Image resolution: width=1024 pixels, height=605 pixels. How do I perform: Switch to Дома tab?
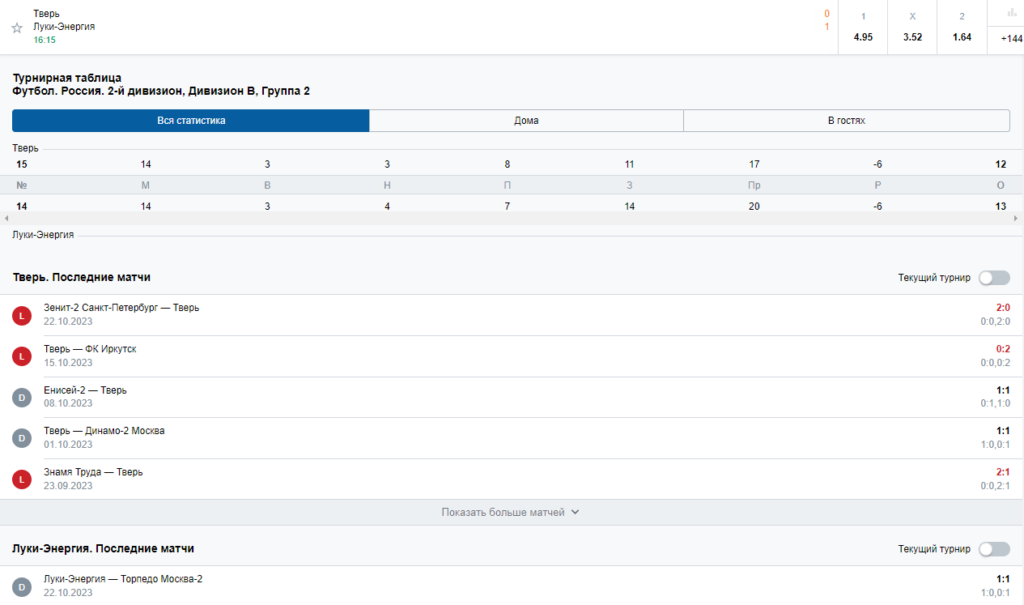tap(526, 120)
